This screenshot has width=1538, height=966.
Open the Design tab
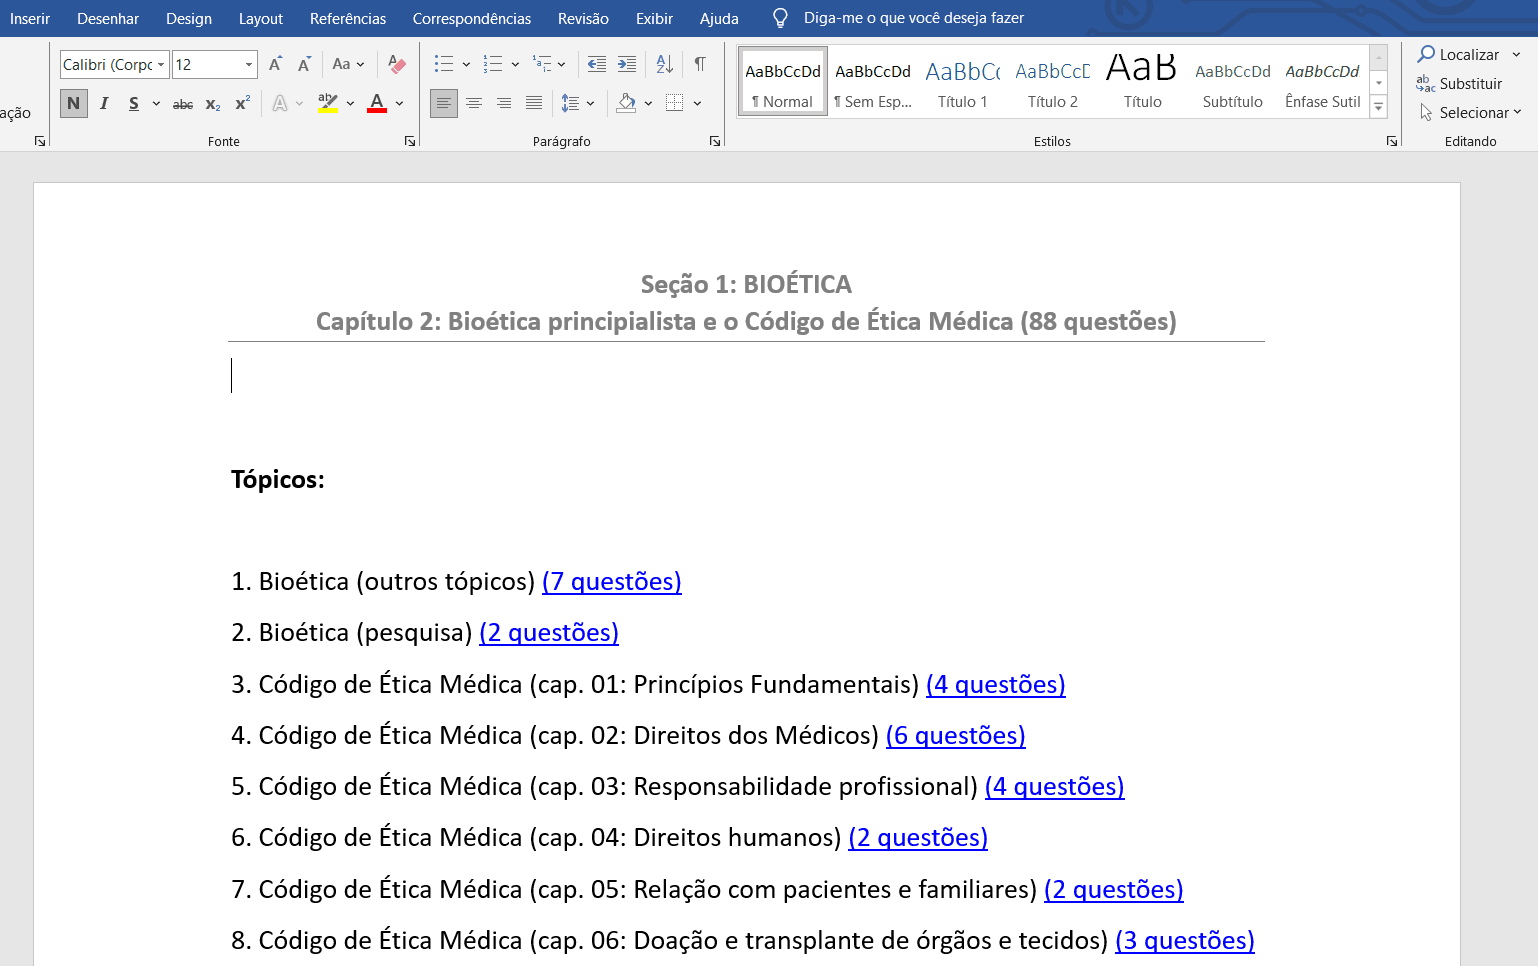pos(189,18)
